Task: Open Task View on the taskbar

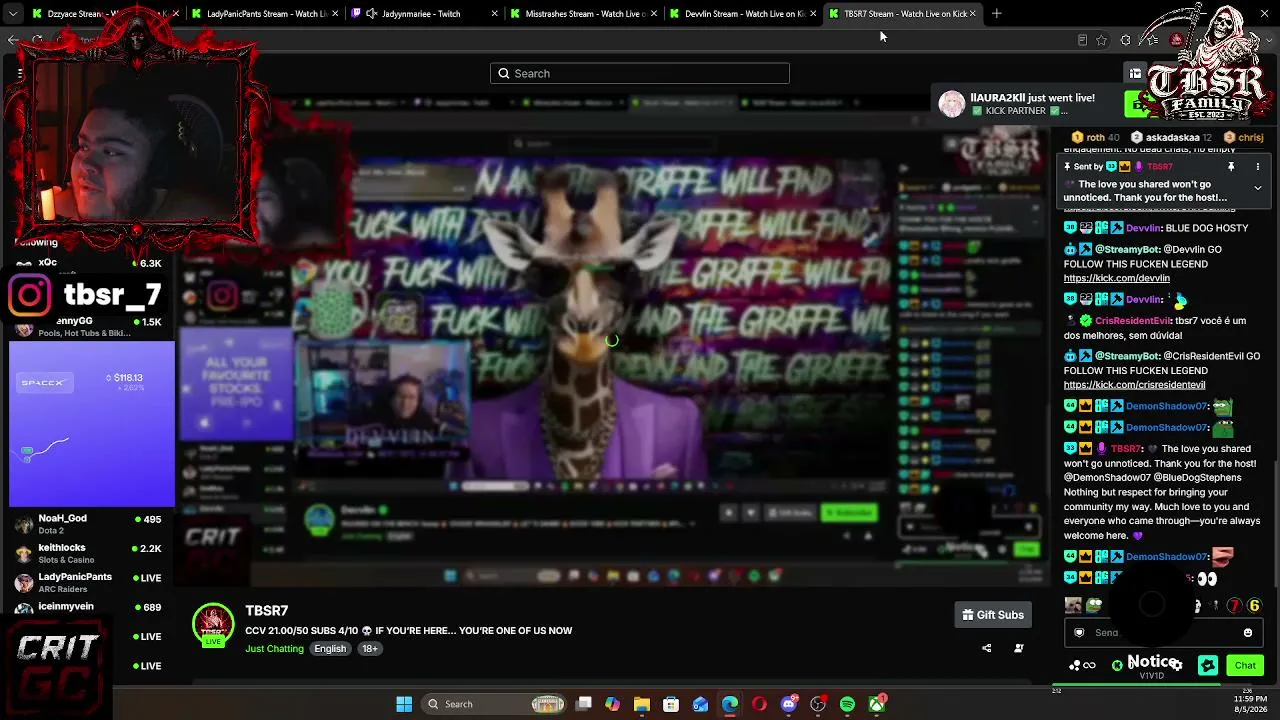Action: pyautogui.click(x=584, y=704)
